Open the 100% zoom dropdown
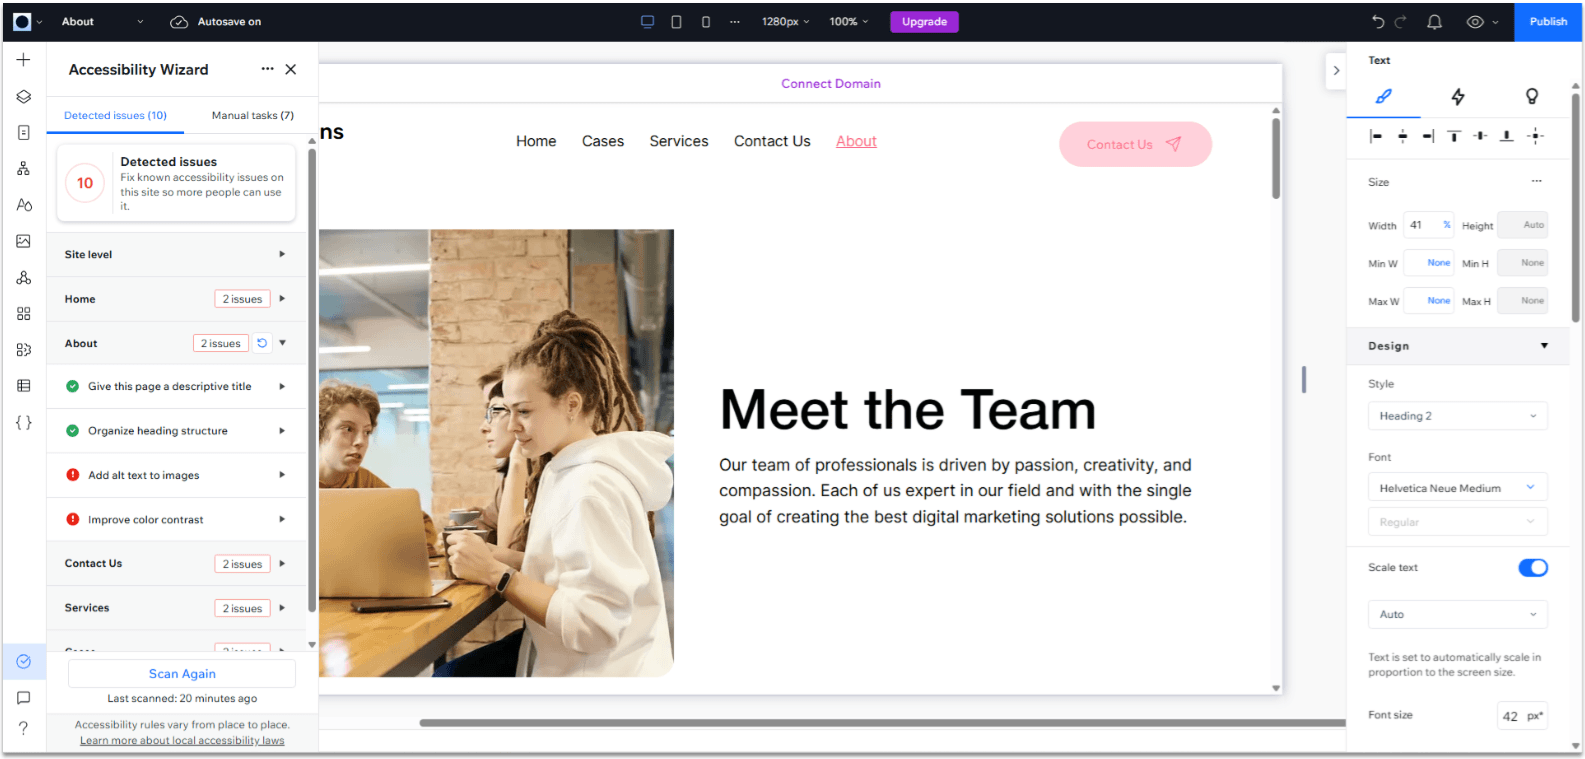 pos(849,22)
